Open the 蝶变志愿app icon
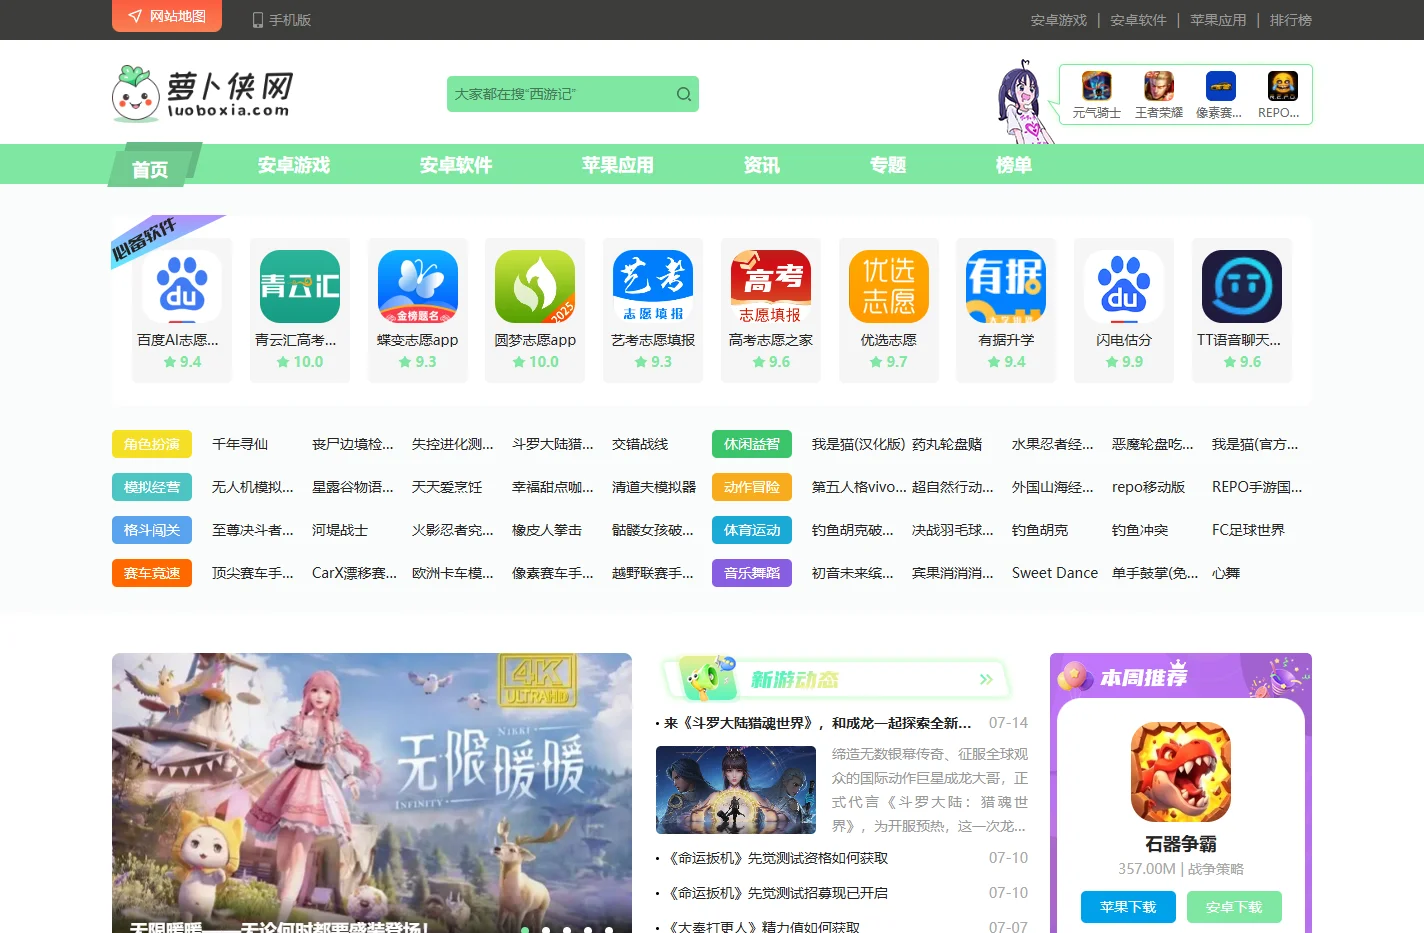Screen dimensions: 1424x933 tap(418, 286)
